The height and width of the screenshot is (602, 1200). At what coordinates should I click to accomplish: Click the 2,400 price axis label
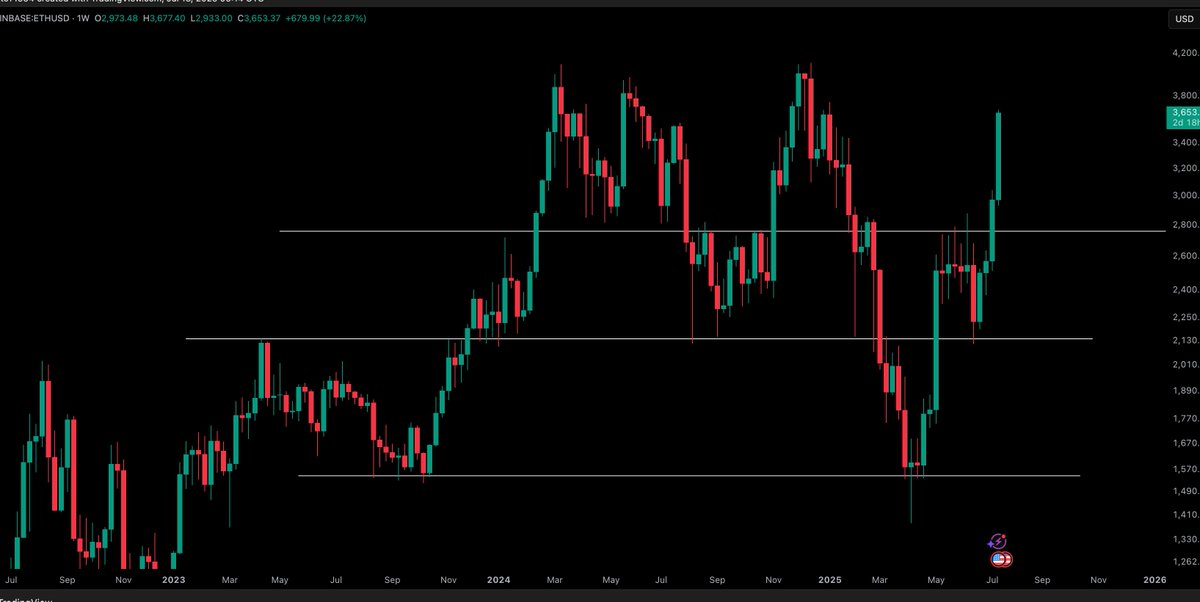pos(1184,291)
